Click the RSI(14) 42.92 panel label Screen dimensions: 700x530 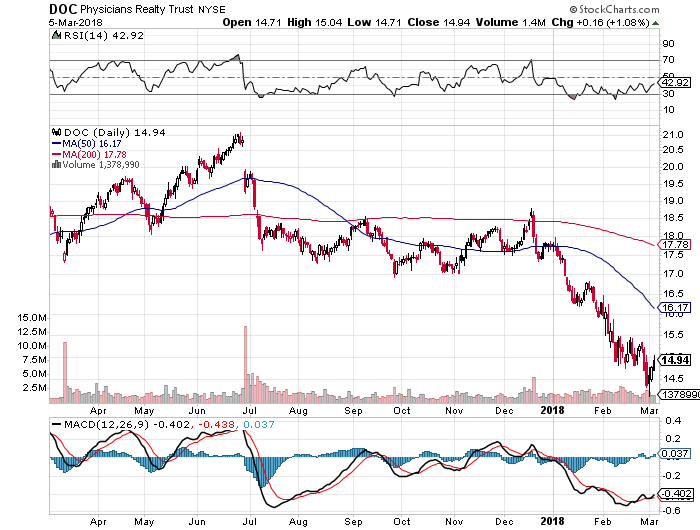(104, 35)
